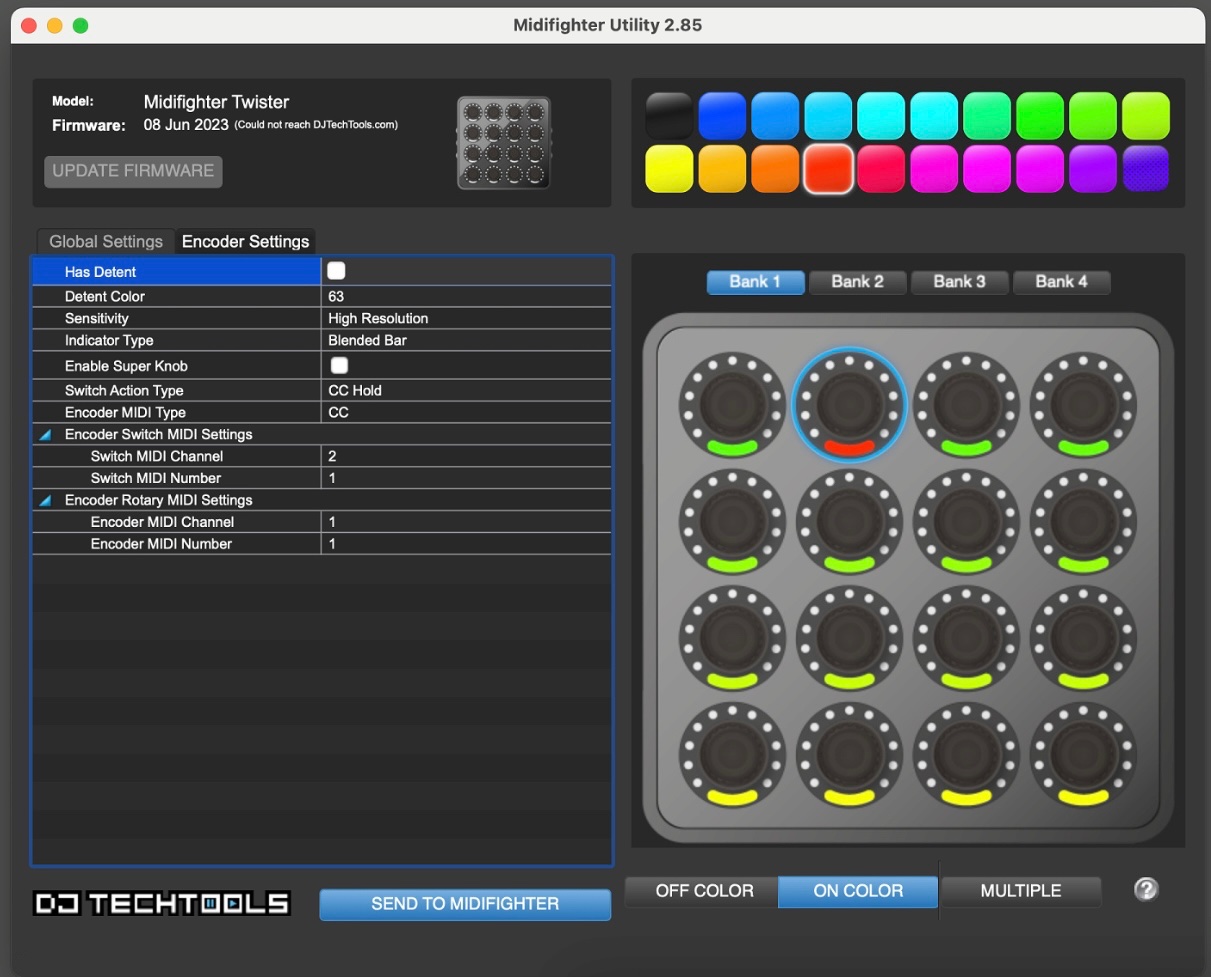Viewport: 1211px width, 977px height.
Task: Enable the Super Knob checkbox
Action: (x=340, y=365)
